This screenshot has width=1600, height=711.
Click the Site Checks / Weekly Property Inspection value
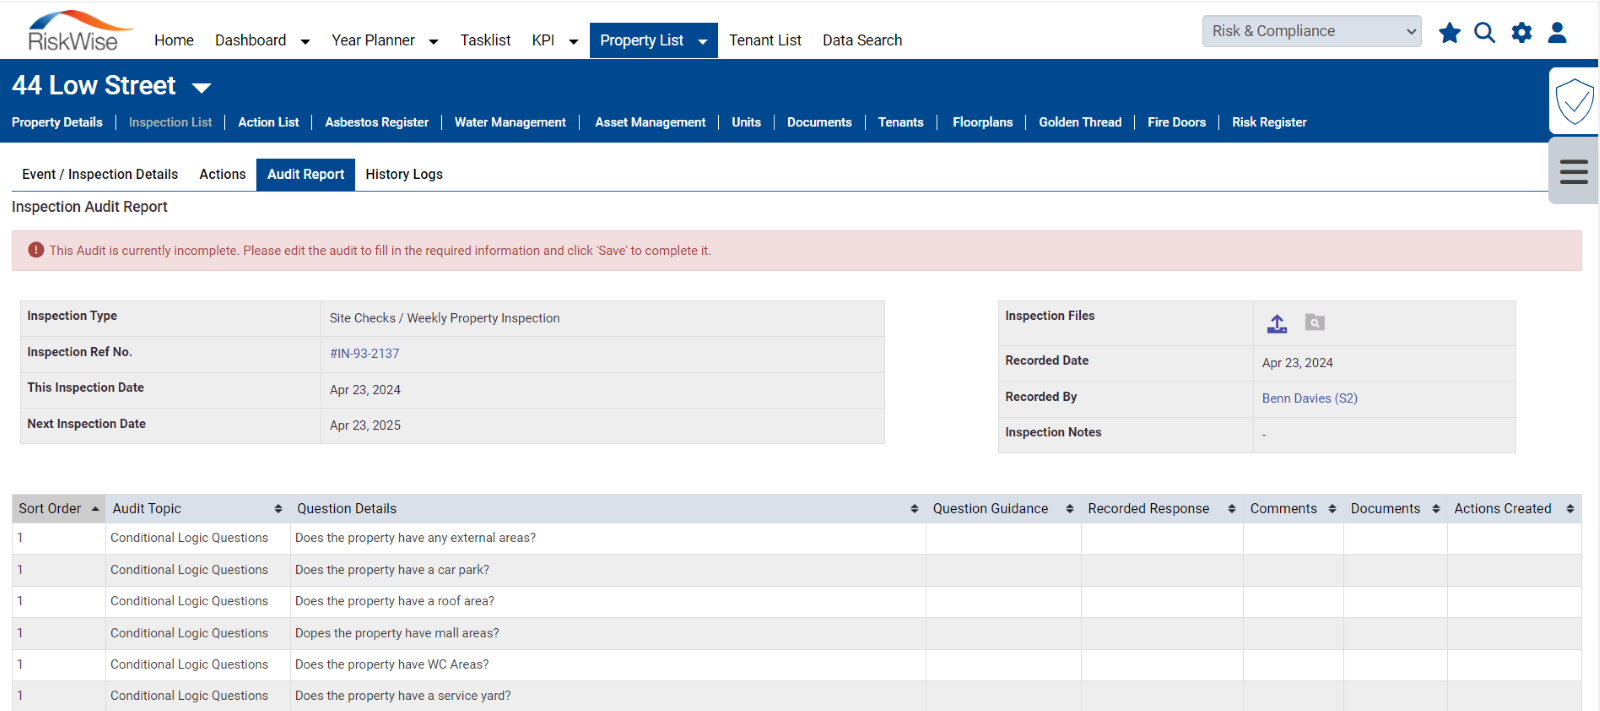444,318
